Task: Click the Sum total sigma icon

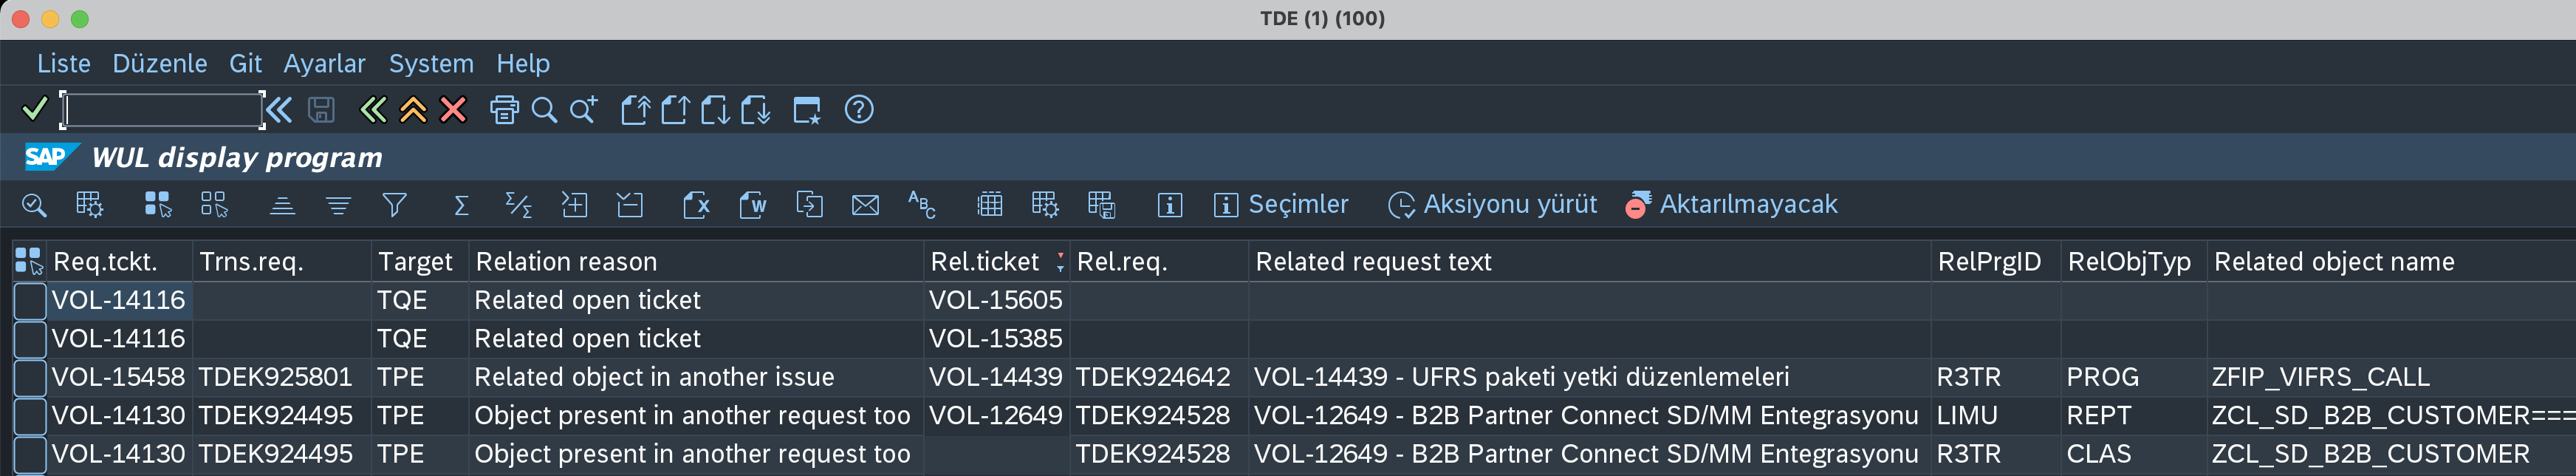Action: point(461,205)
